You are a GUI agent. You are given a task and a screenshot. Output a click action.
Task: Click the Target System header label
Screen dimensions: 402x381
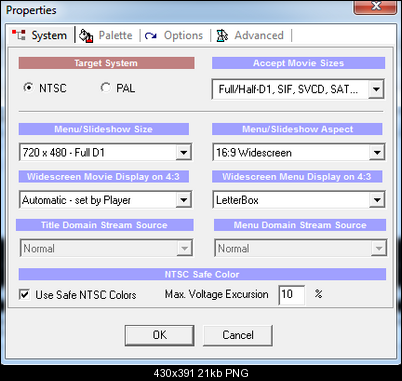(x=106, y=63)
